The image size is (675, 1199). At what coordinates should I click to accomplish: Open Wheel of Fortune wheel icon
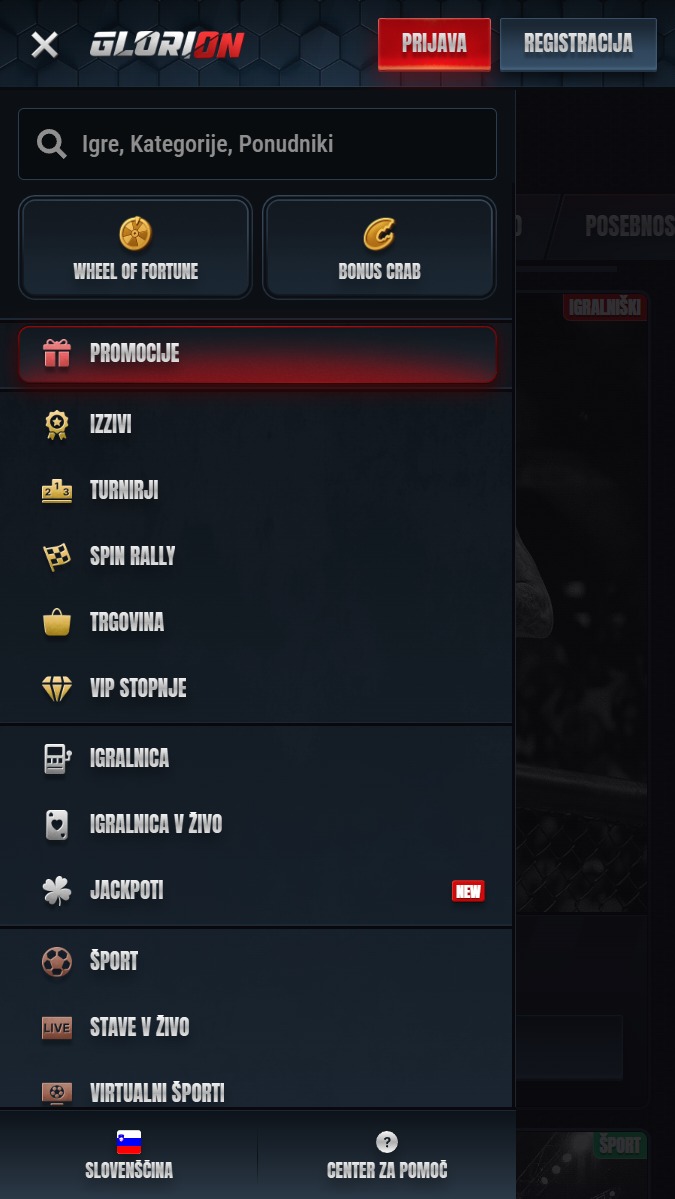pyautogui.click(x=135, y=233)
